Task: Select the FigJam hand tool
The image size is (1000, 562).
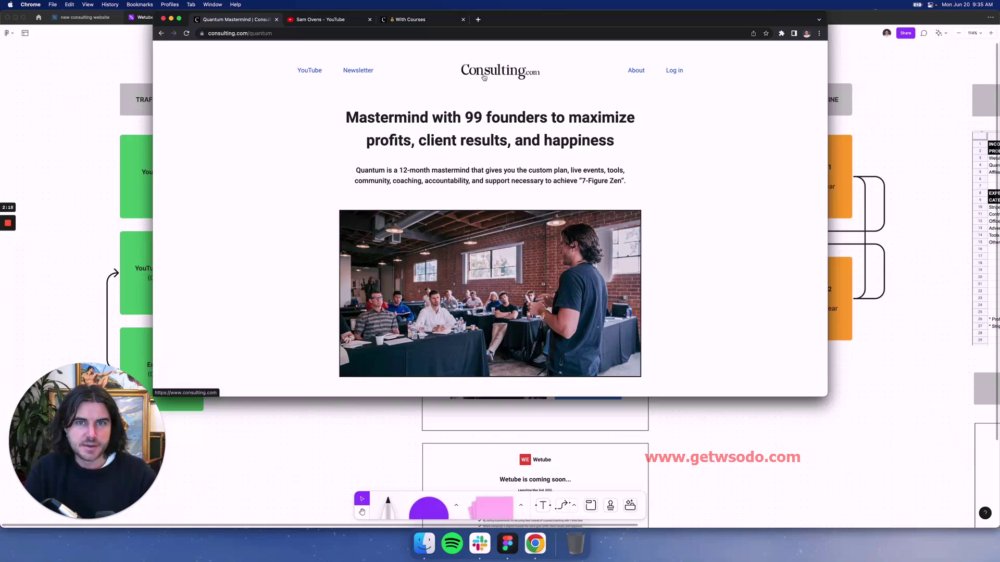Action: tap(362, 512)
